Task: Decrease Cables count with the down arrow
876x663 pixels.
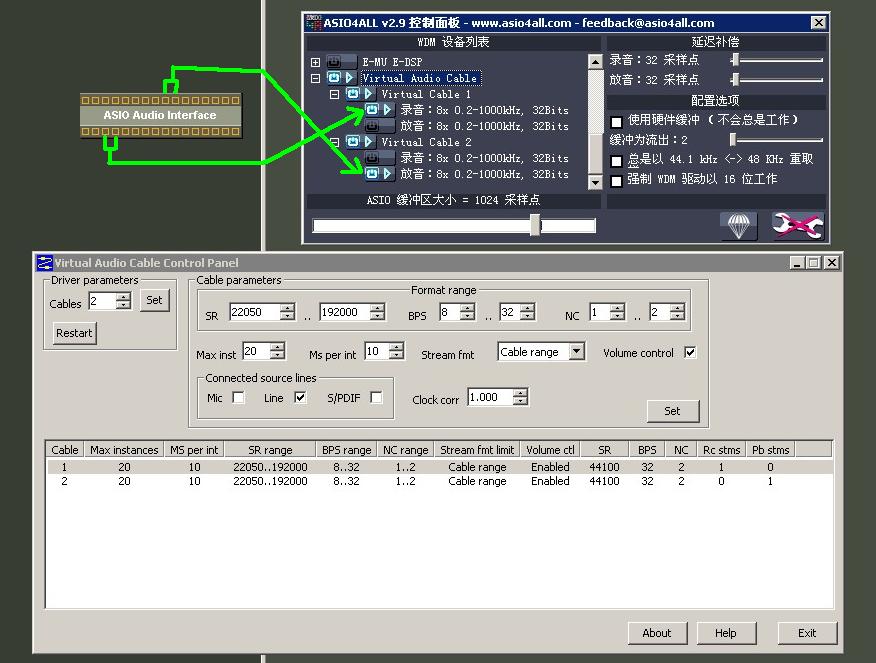Action: click(x=123, y=305)
